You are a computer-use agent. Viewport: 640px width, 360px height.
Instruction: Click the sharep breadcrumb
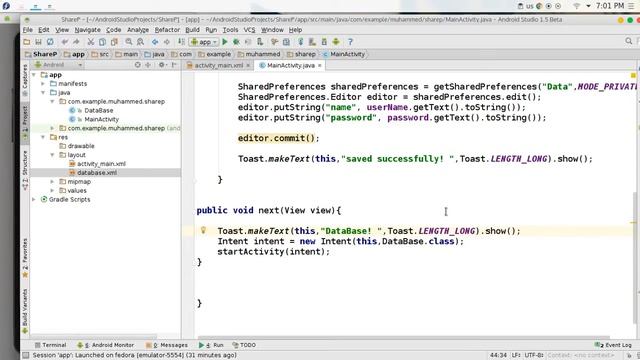click(301, 54)
